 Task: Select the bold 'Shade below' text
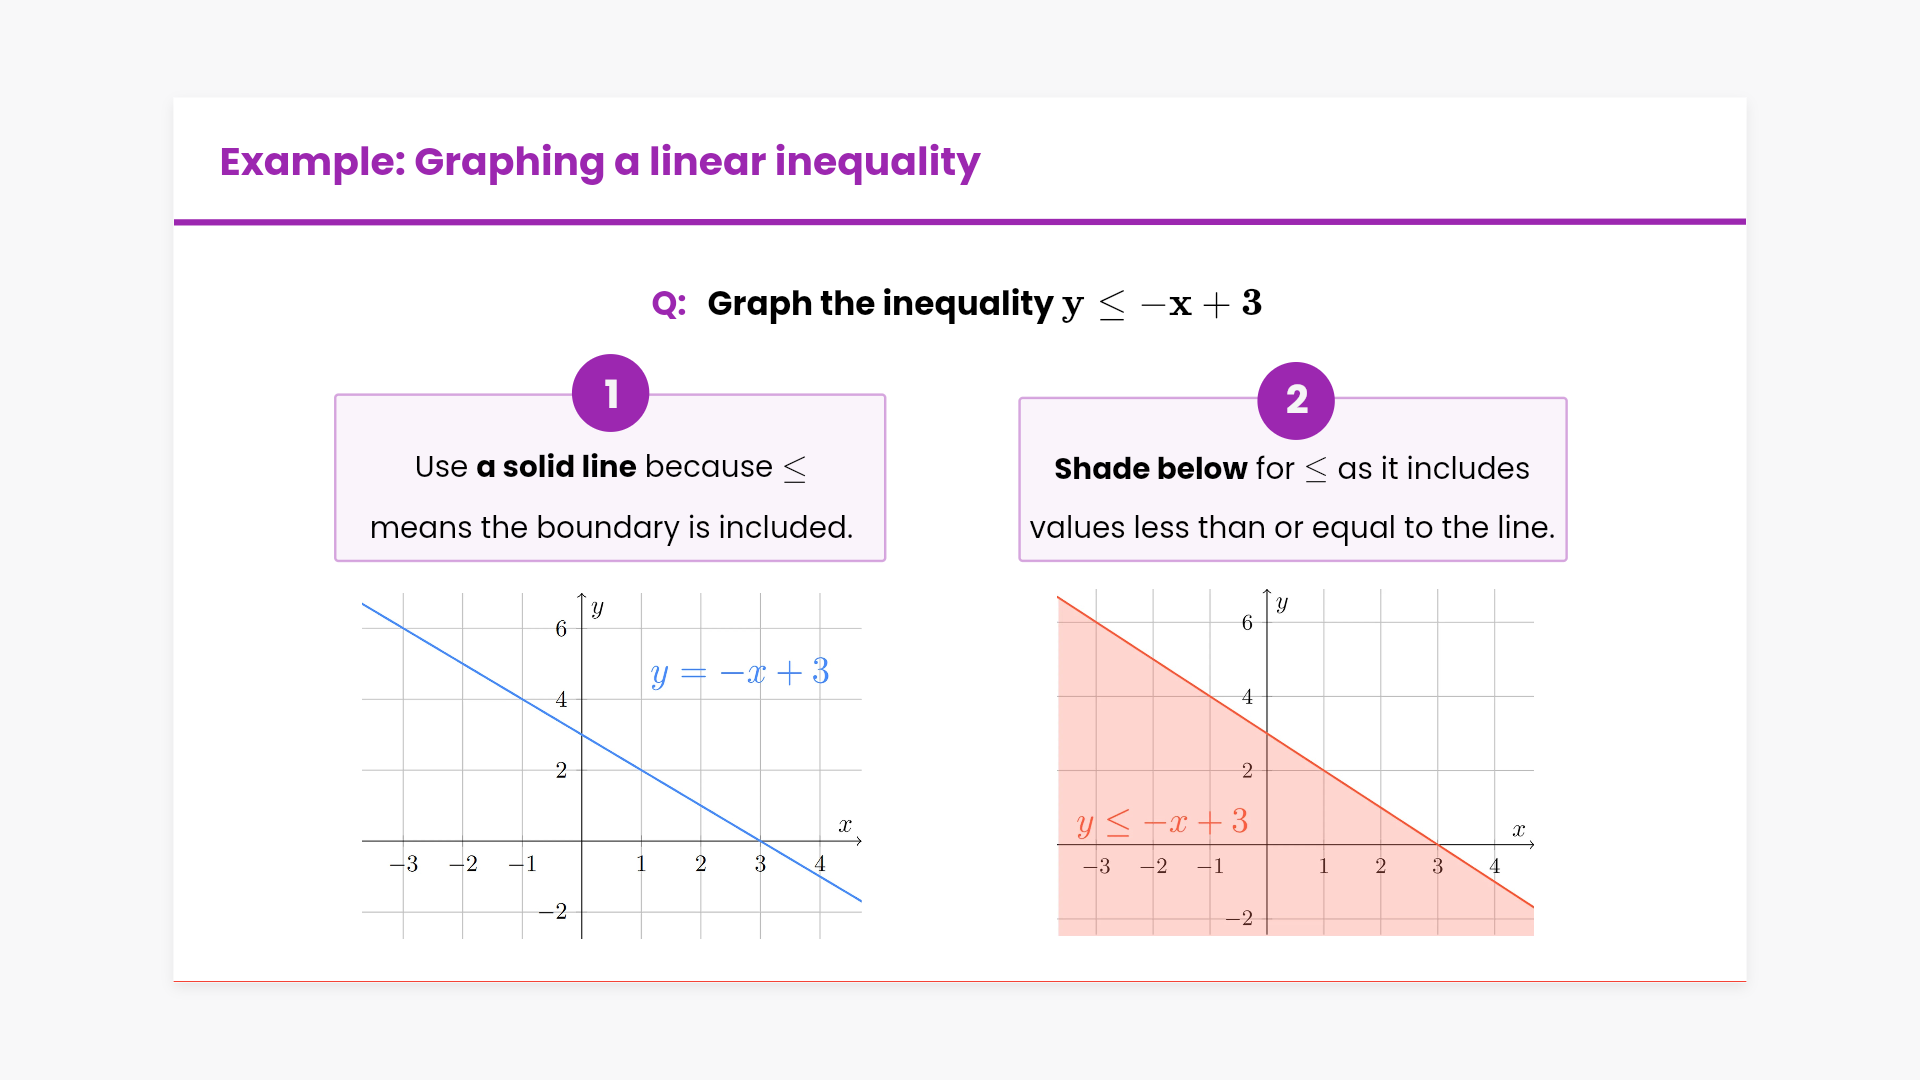click(1150, 469)
